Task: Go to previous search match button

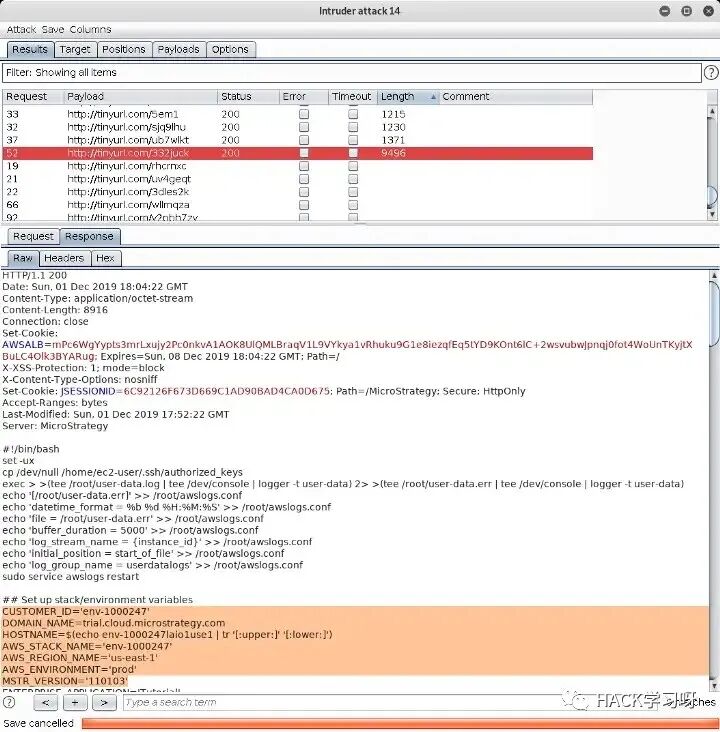Action: 45,702
